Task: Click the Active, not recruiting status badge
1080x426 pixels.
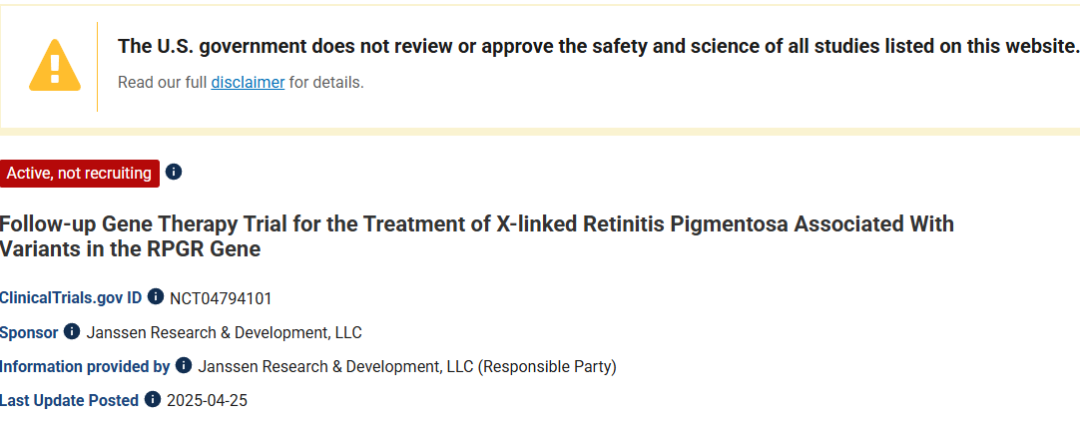Action: coord(79,173)
